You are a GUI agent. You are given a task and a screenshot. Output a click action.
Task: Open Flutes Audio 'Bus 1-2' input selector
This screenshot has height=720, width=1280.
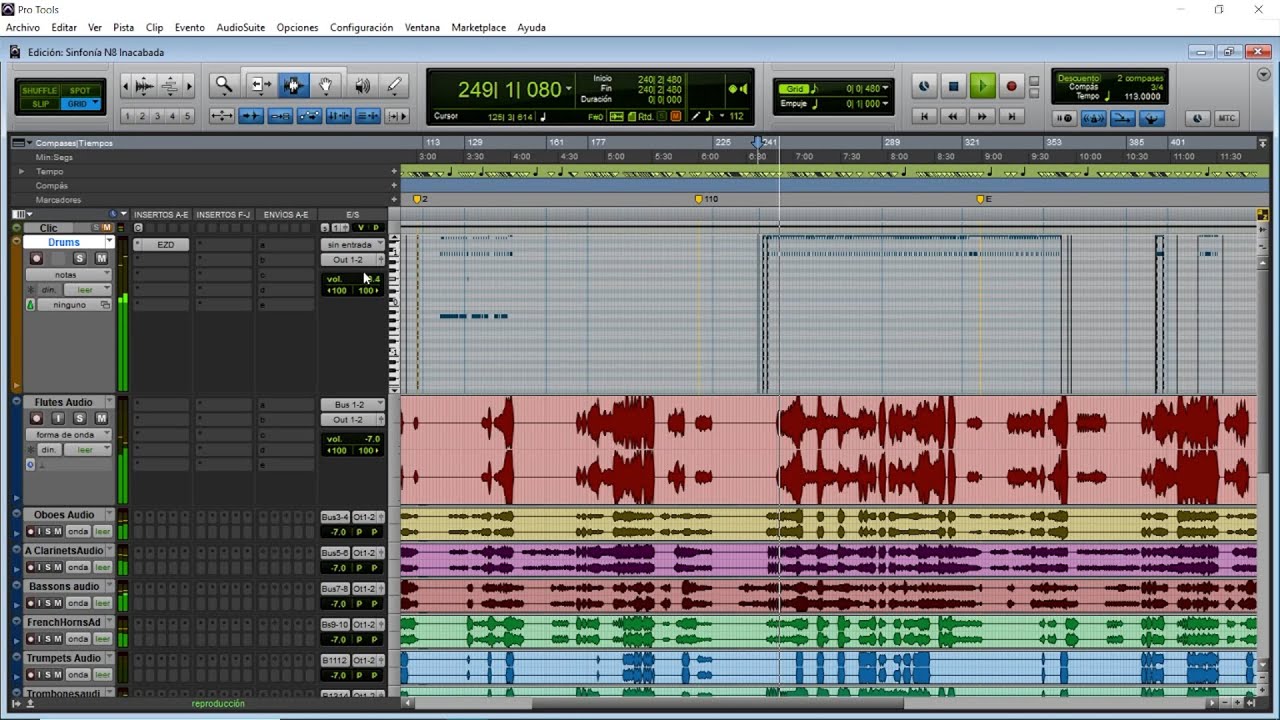tap(353, 404)
